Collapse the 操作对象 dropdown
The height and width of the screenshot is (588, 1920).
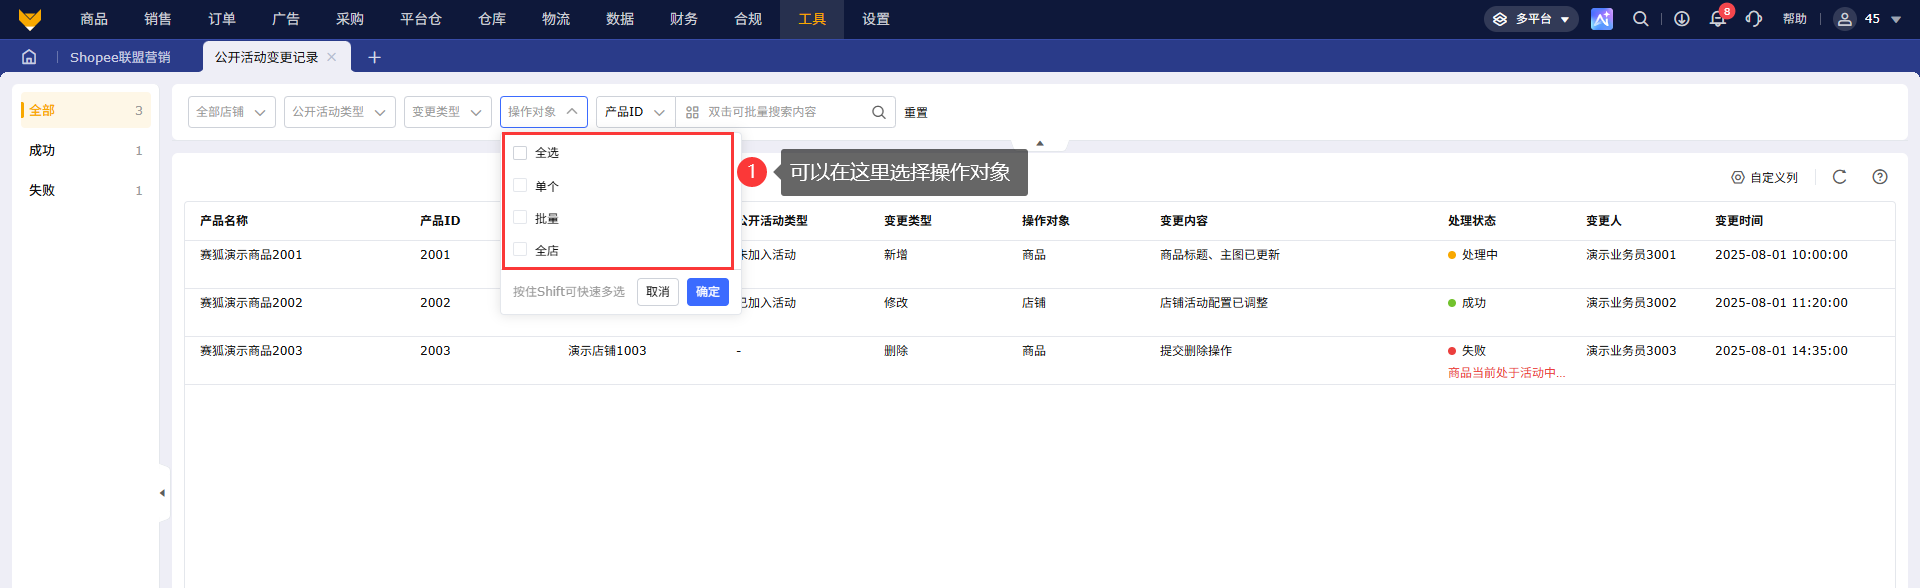(544, 112)
